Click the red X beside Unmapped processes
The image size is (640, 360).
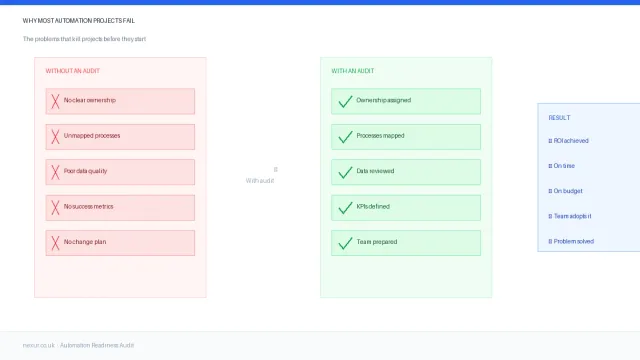click(x=56, y=137)
